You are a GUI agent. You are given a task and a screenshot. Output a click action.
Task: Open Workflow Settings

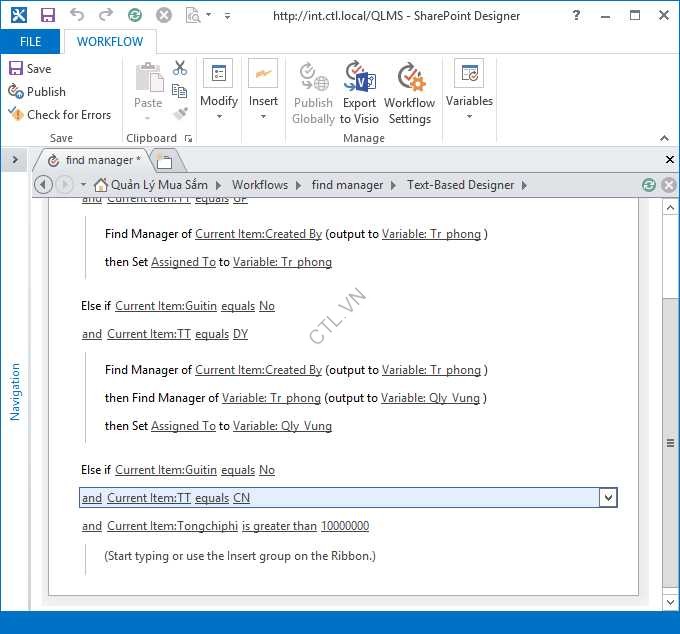[409, 92]
